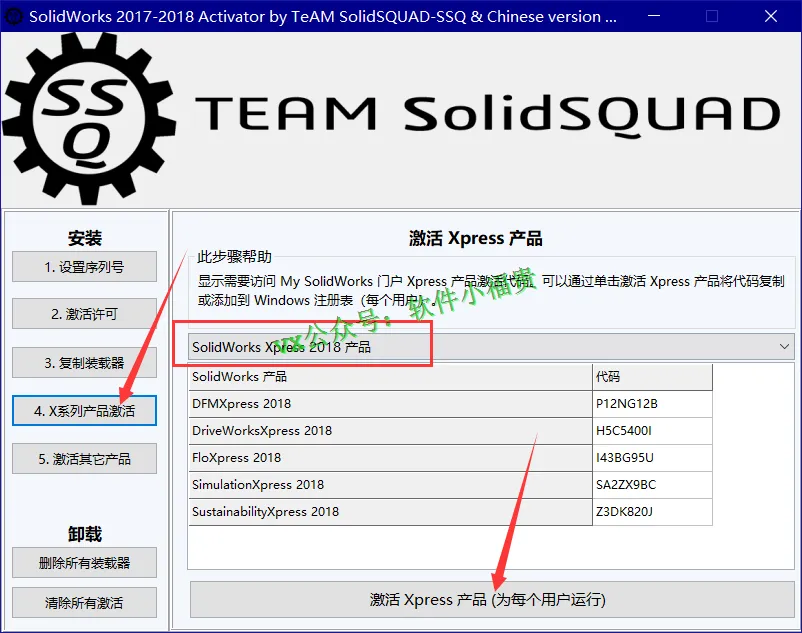Click the 卸载 section heading
The height and width of the screenshot is (633, 802).
[85, 534]
